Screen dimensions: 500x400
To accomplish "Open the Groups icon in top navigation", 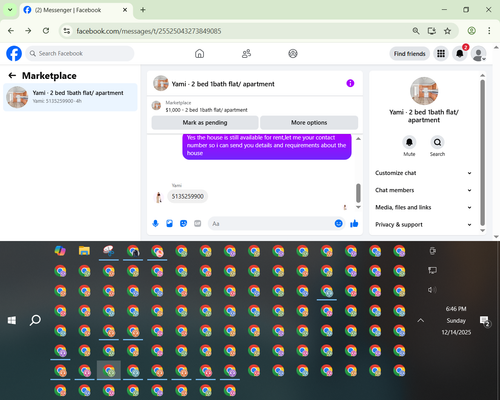I will pos(293,53).
